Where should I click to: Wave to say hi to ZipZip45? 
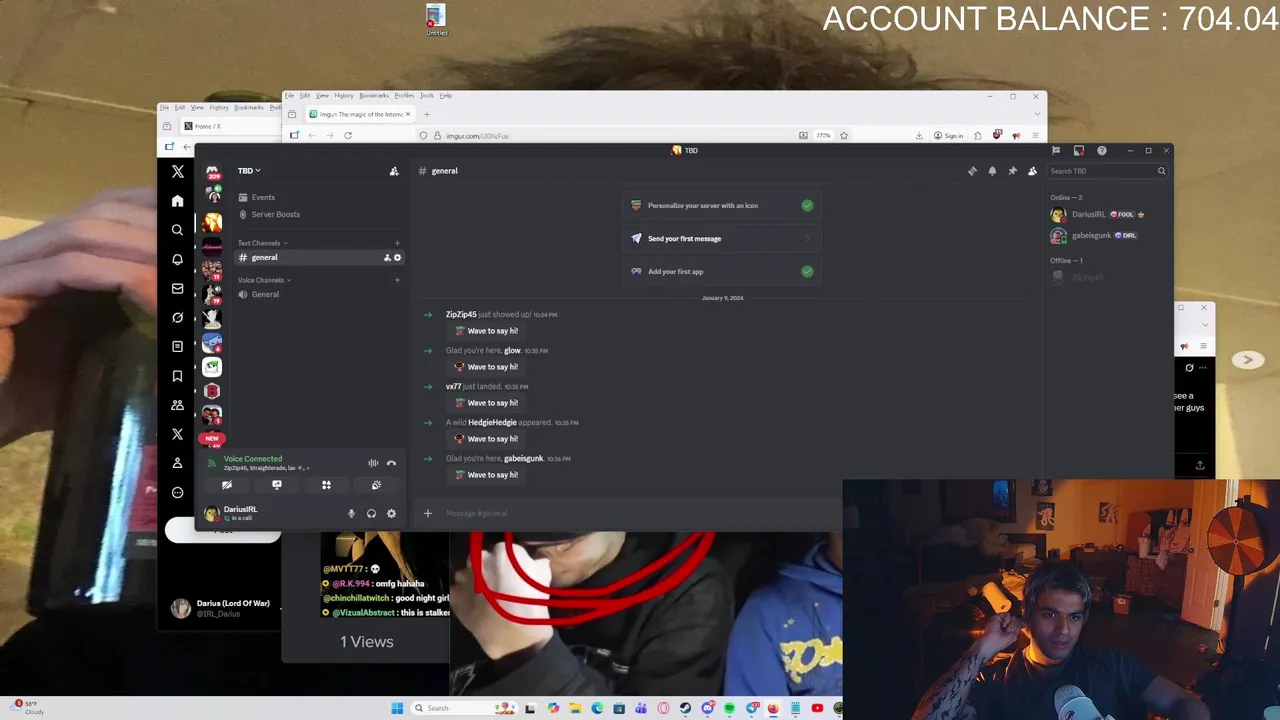click(486, 331)
